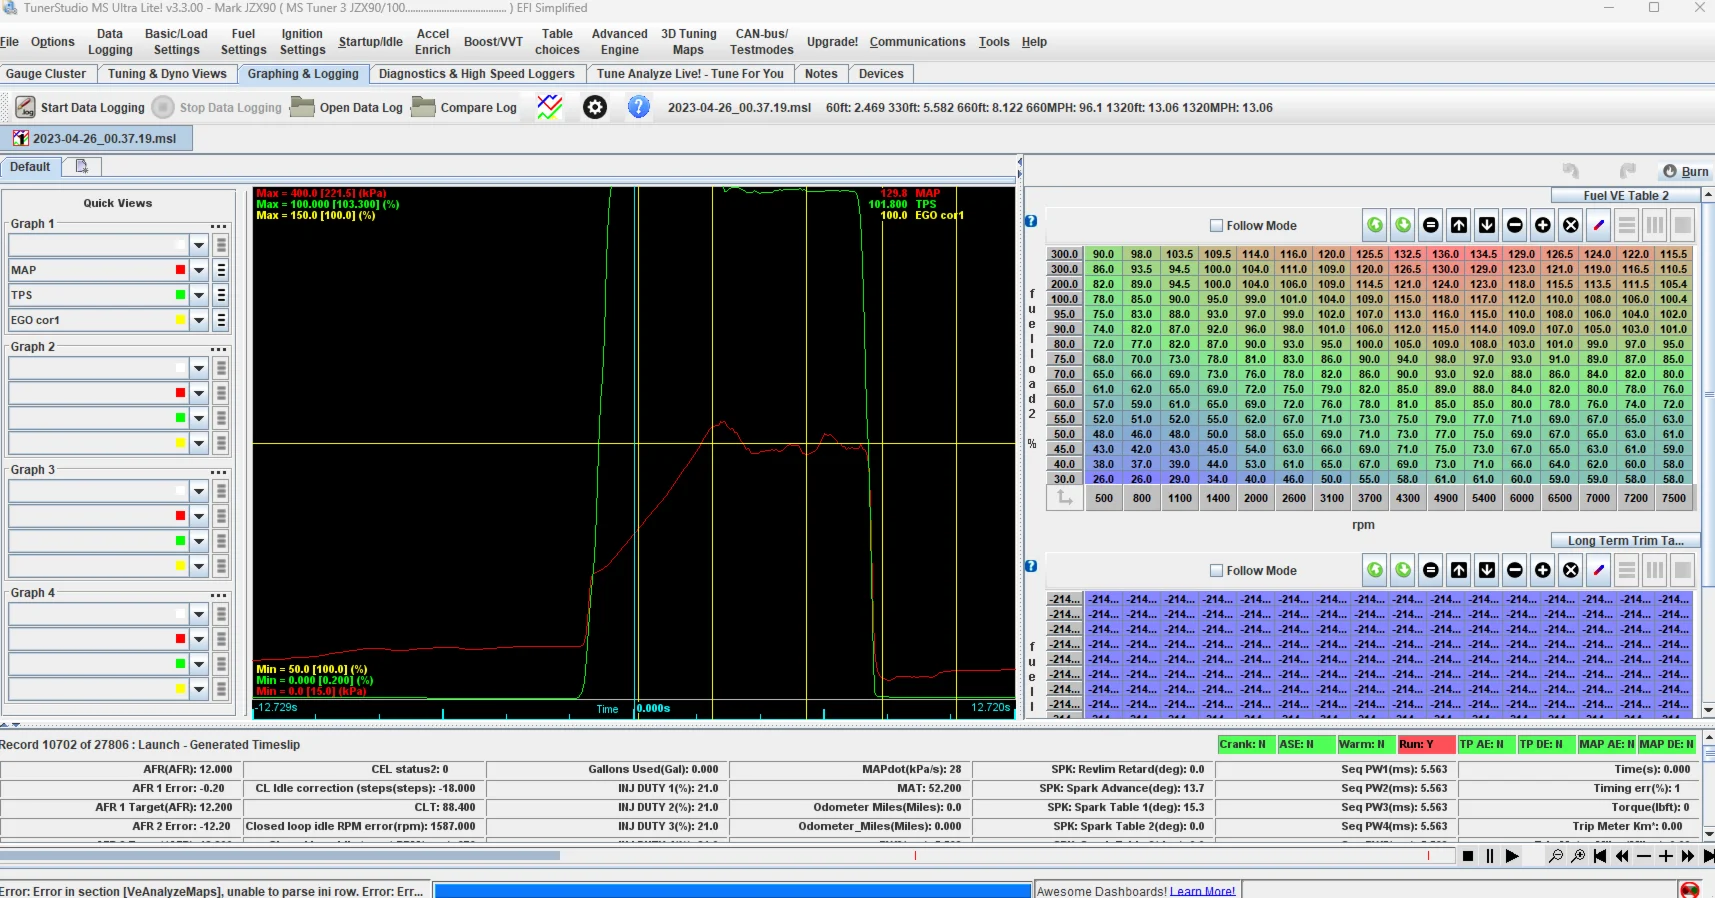Enable Follow Mode for Long Term Trim table

1217,571
